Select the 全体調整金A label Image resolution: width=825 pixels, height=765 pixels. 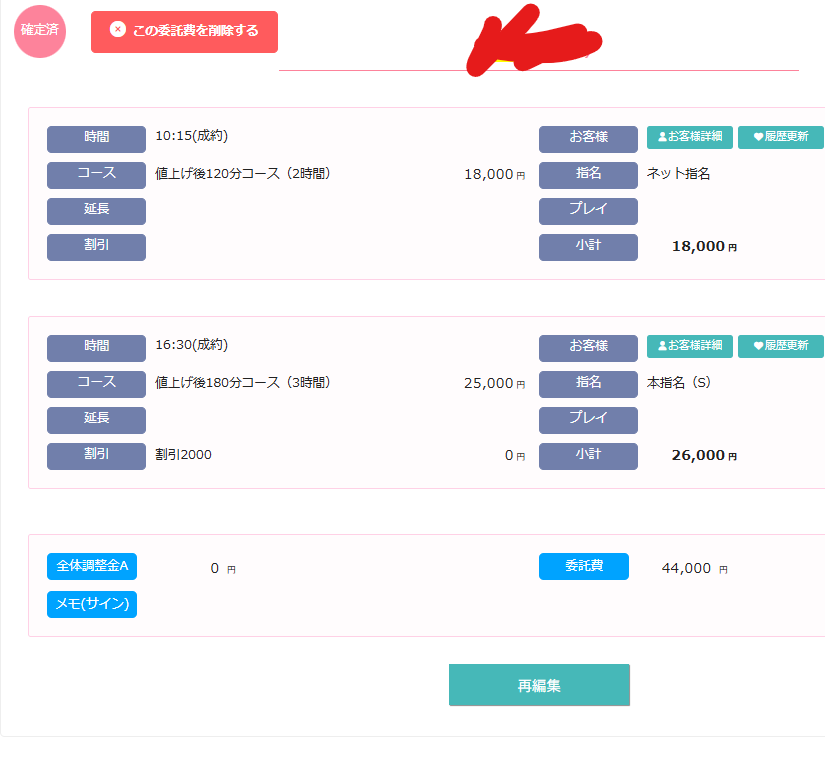[x=92, y=566]
